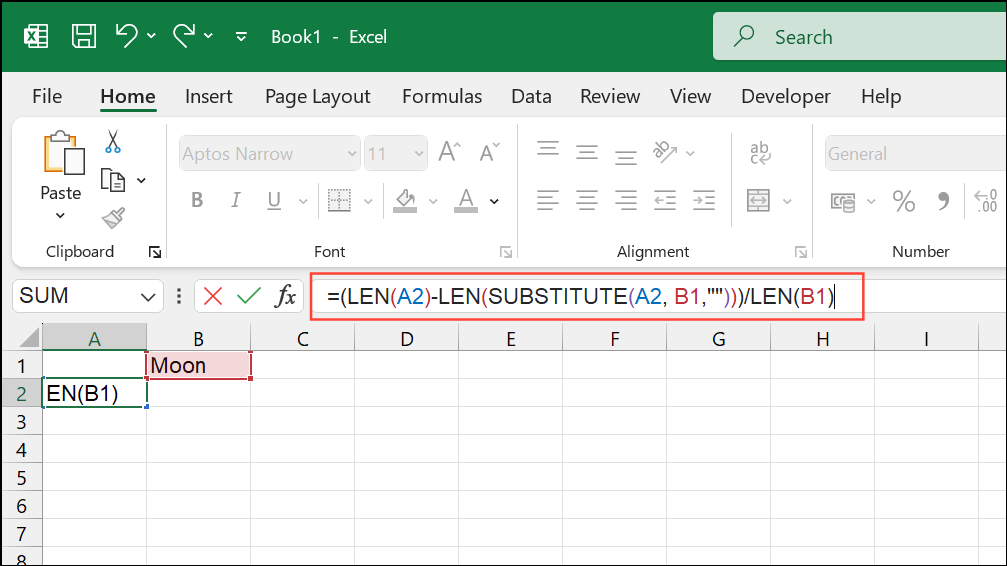
Task: Open the Formulas ribbon tab
Action: point(442,96)
